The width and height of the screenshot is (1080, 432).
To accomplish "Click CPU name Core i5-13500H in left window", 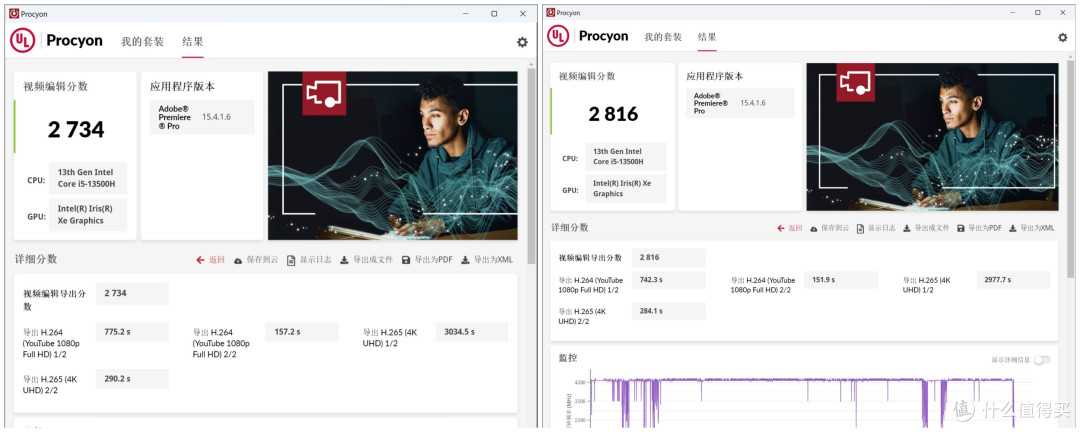I will tap(87, 178).
